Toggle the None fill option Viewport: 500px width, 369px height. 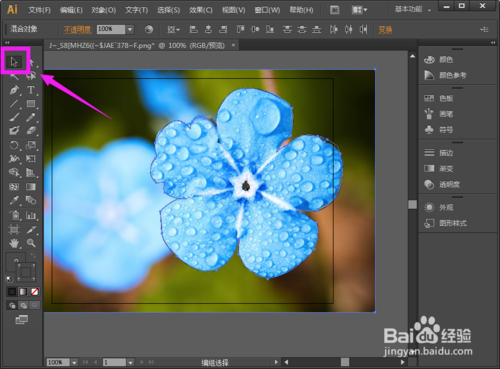(34, 292)
